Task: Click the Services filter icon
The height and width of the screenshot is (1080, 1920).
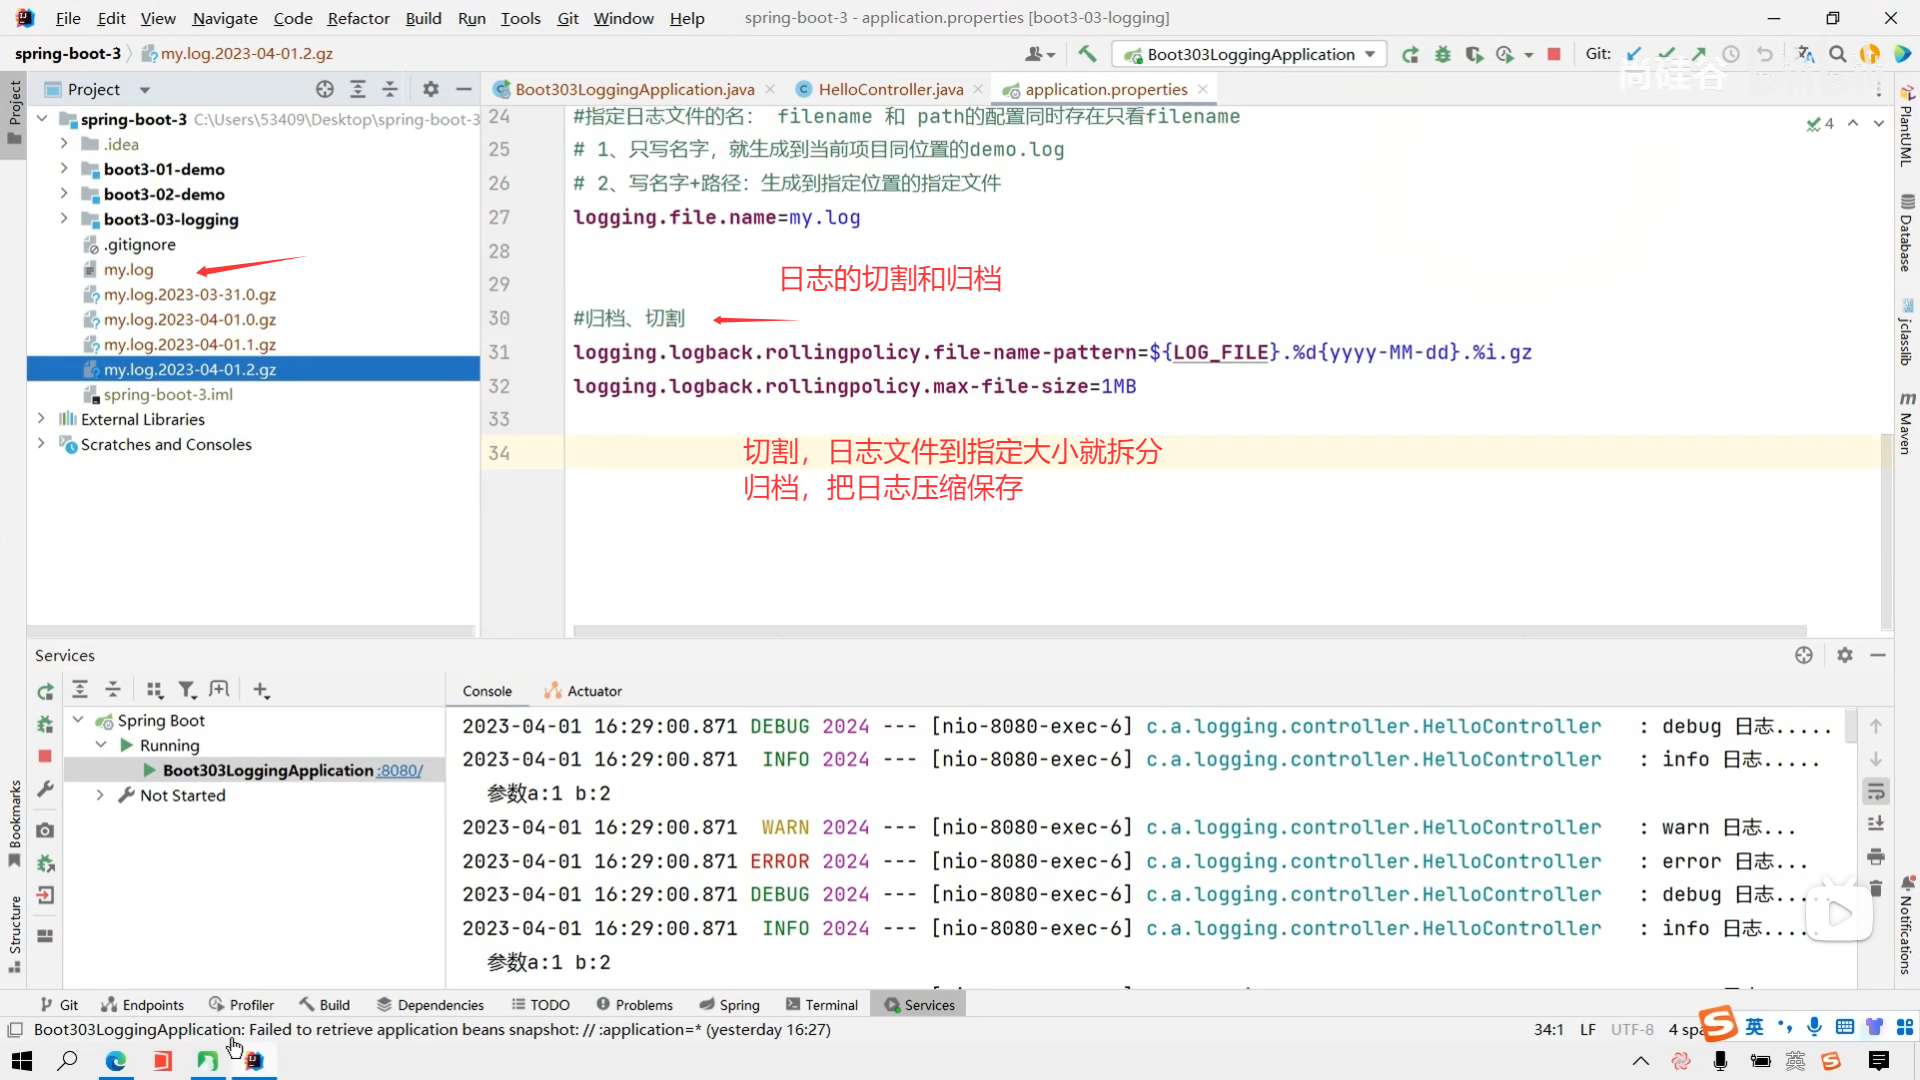Action: point(187,690)
